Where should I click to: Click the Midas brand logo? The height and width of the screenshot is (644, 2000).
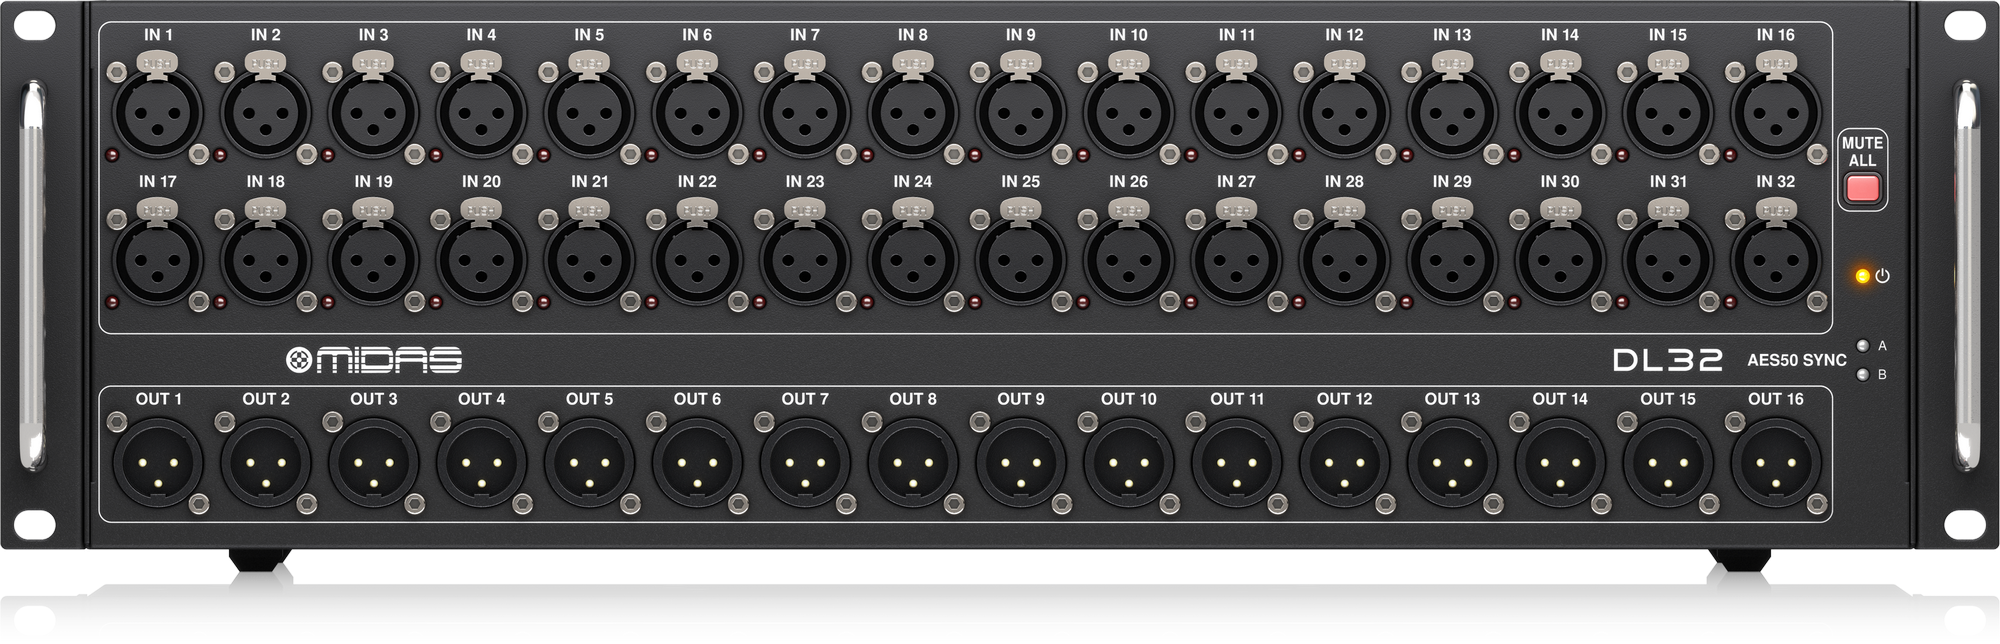point(374,360)
